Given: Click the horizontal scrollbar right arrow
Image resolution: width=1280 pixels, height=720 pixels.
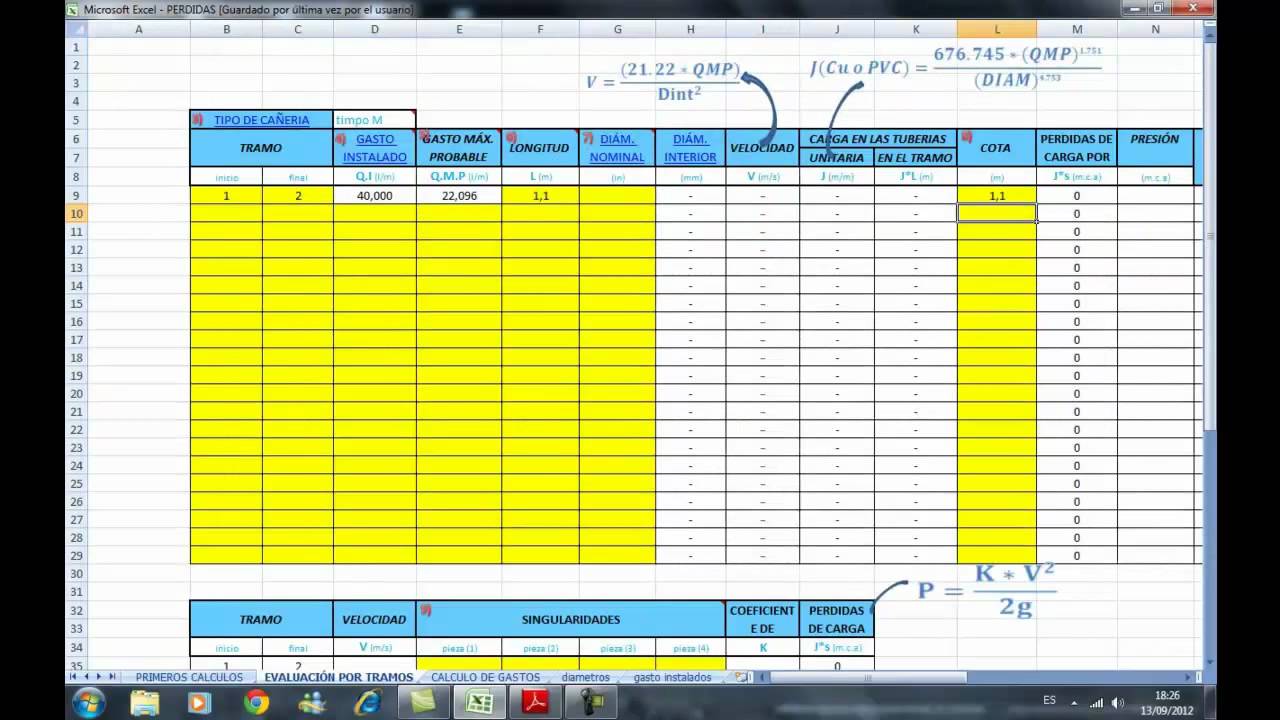Looking at the screenshot, I should coord(1187,677).
